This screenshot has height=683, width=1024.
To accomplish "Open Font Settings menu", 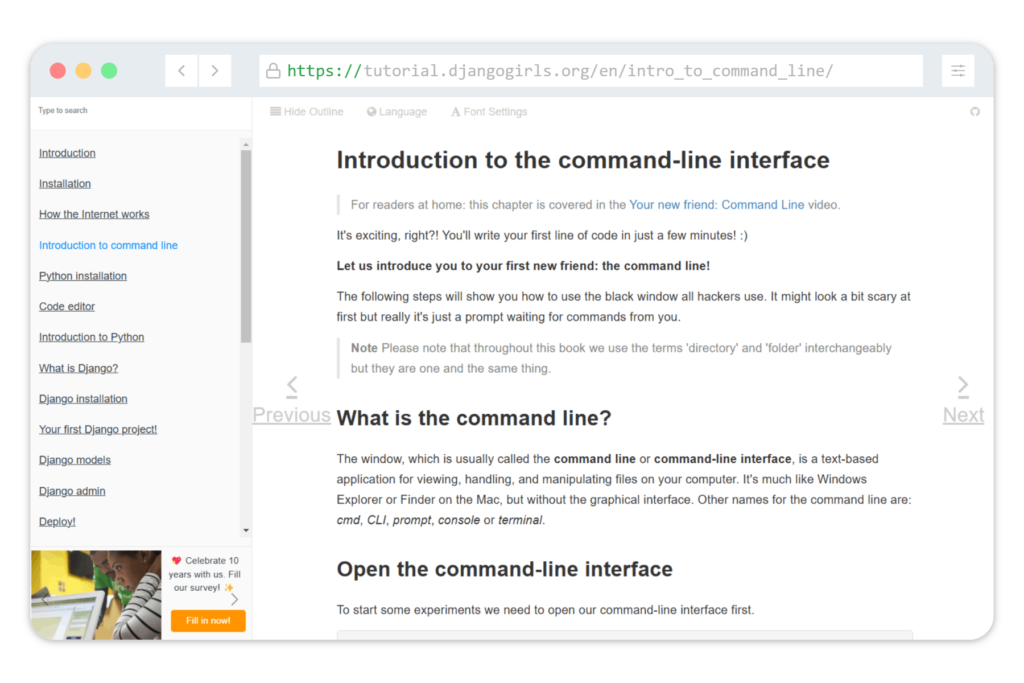I will click(x=489, y=112).
